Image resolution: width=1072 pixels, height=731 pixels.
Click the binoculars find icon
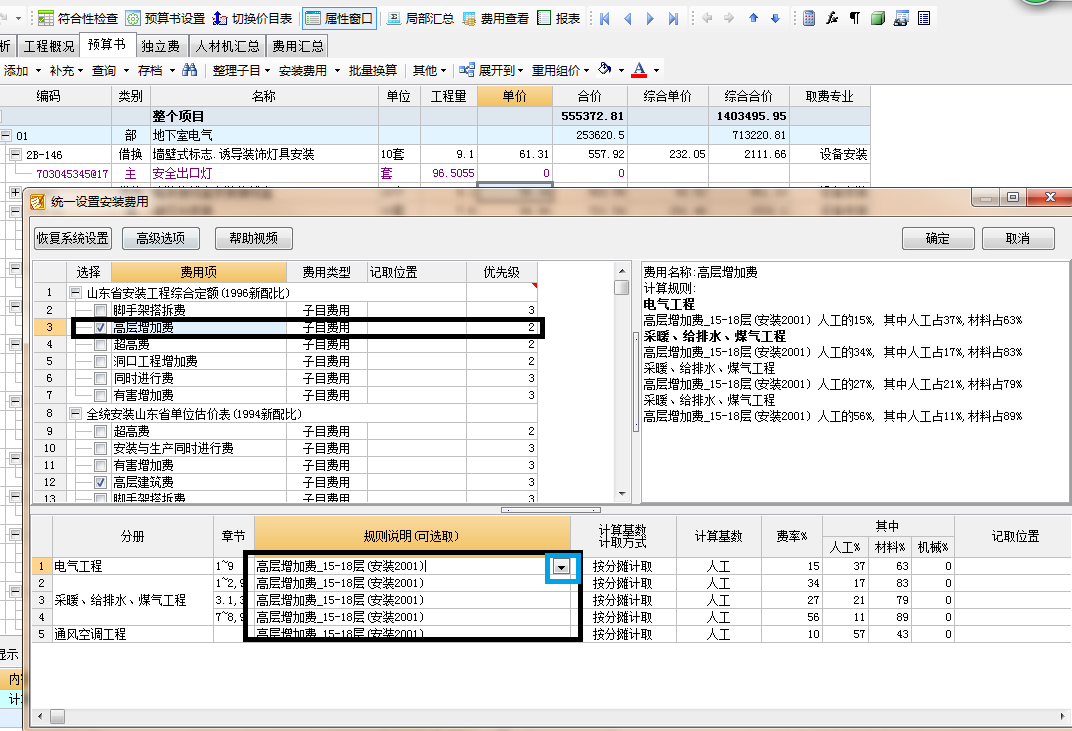click(189, 70)
